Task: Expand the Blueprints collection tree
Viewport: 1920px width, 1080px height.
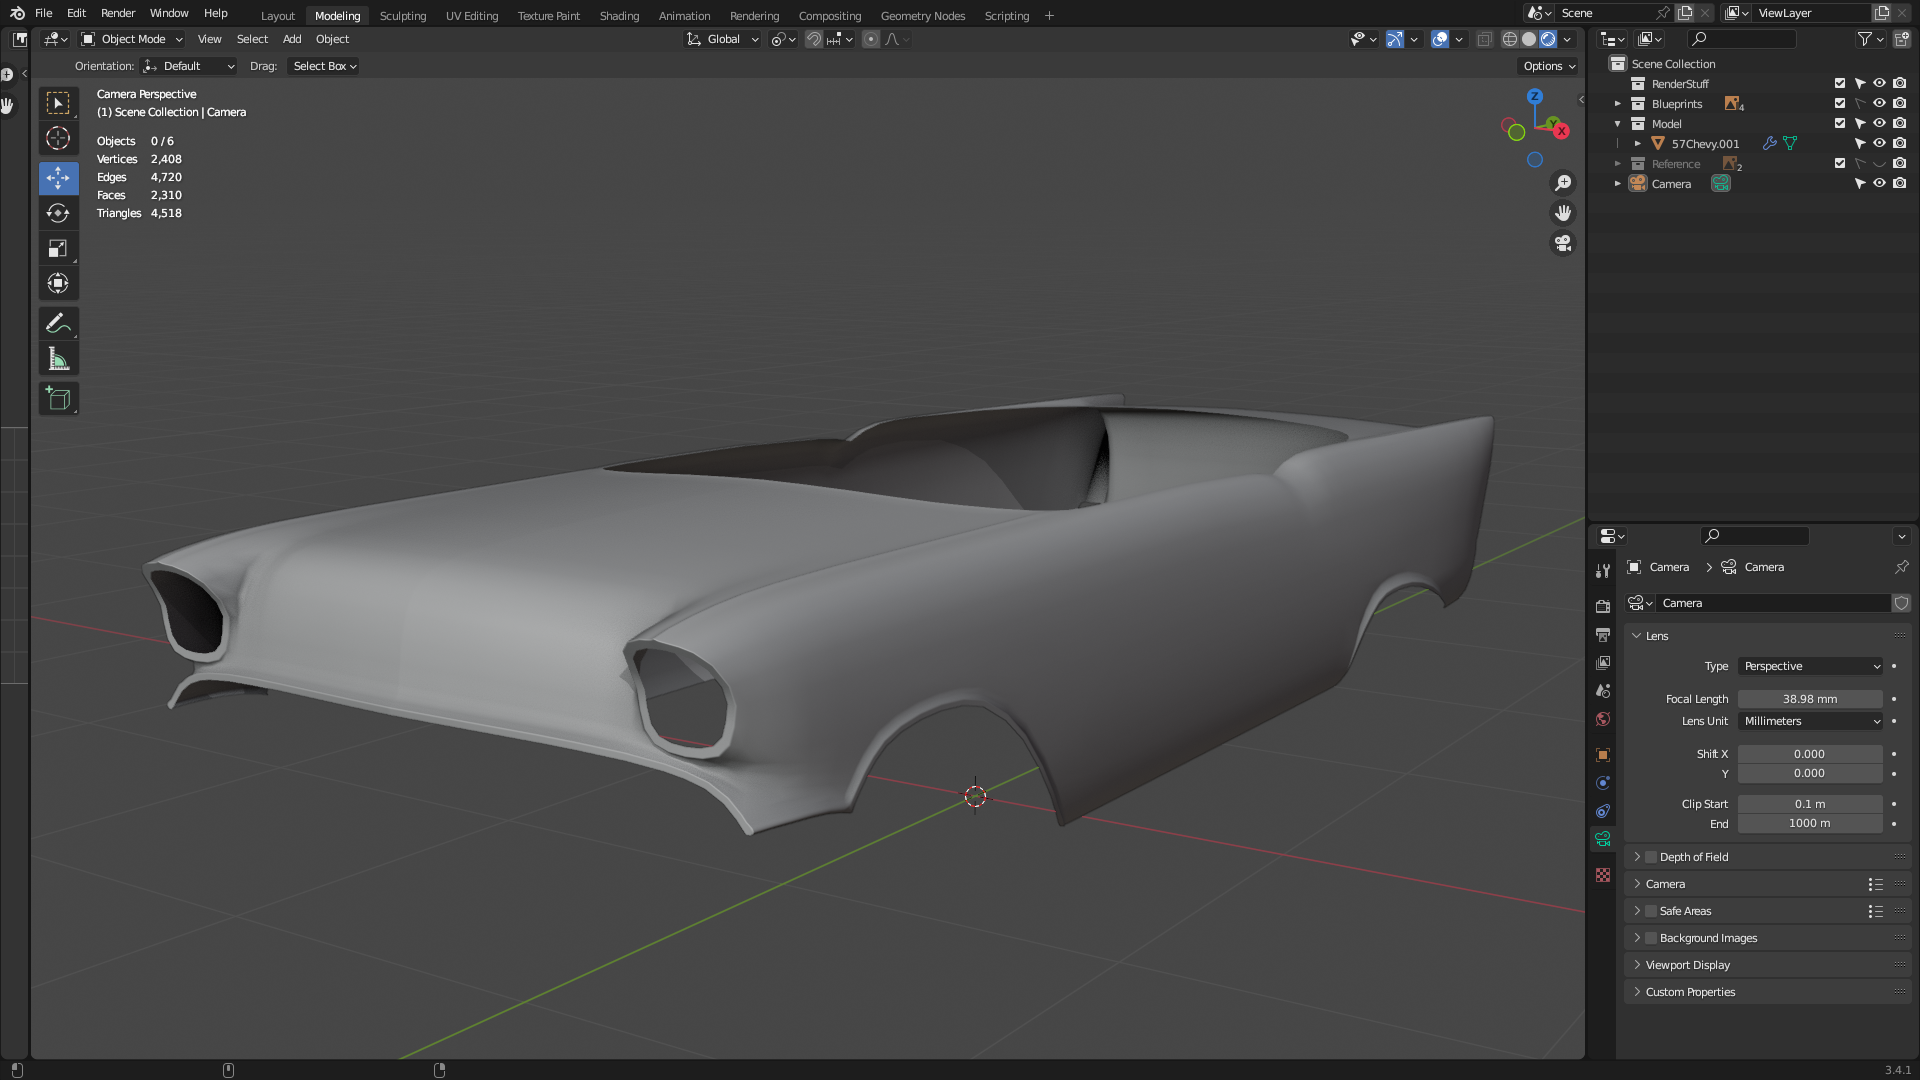Action: pyautogui.click(x=1617, y=104)
